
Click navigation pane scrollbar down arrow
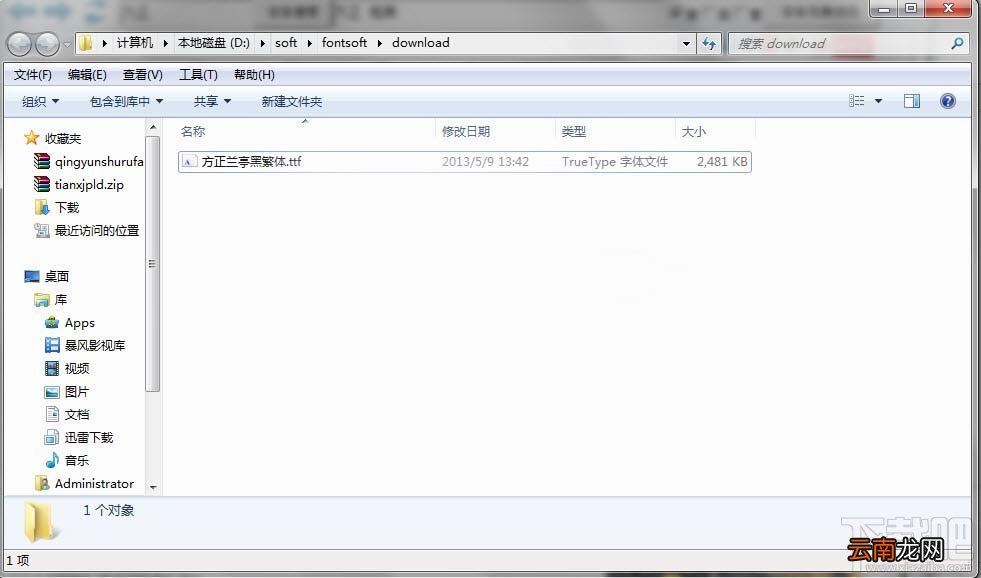pyautogui.click(x=153, y=487)
